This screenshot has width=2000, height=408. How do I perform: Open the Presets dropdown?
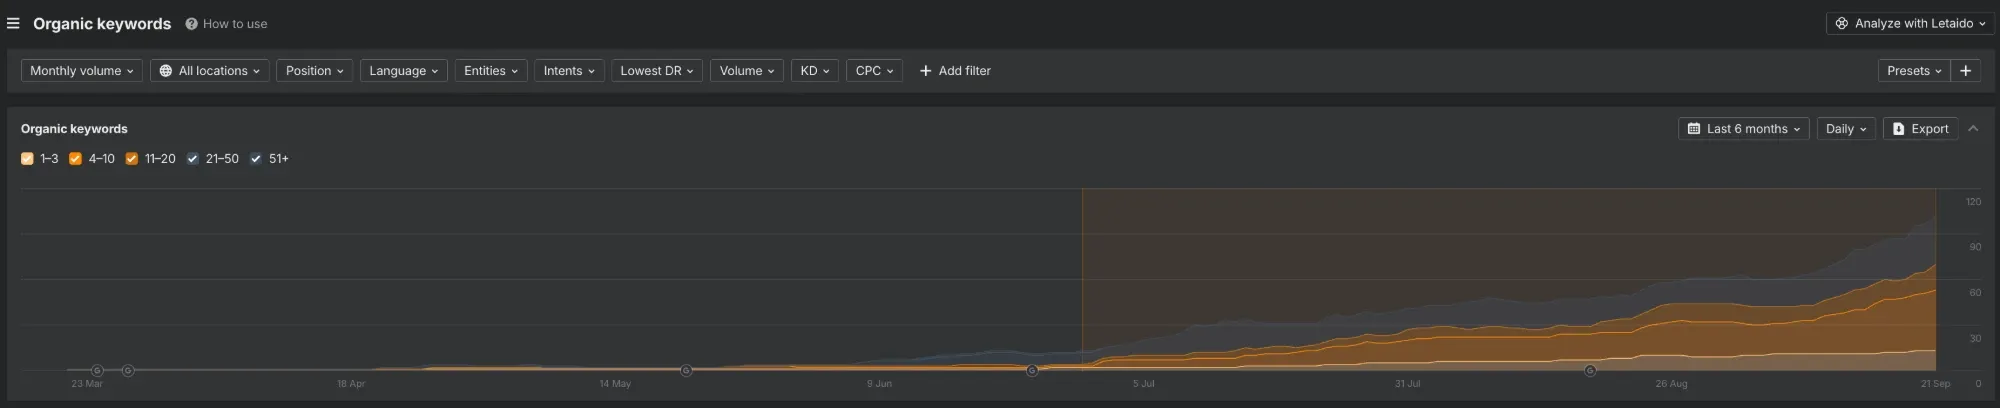click(1914, 71)
